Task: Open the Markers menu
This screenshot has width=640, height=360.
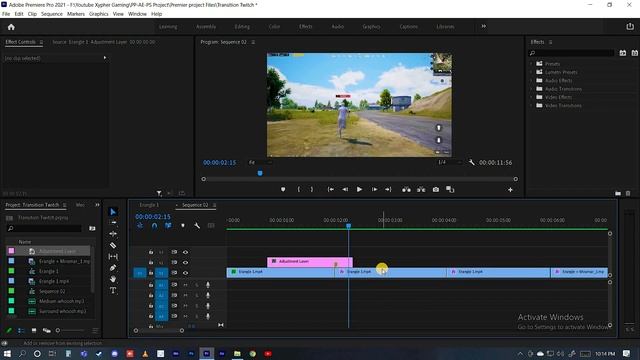Action: pos(76,14)
